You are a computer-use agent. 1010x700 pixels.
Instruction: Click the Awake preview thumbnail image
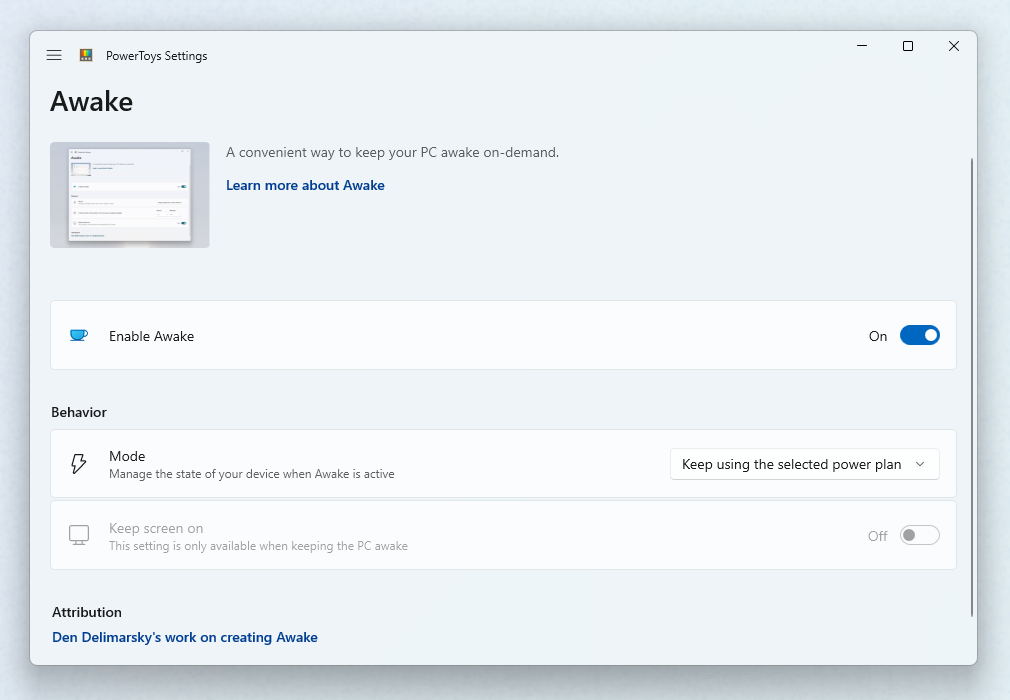point(129,194)
